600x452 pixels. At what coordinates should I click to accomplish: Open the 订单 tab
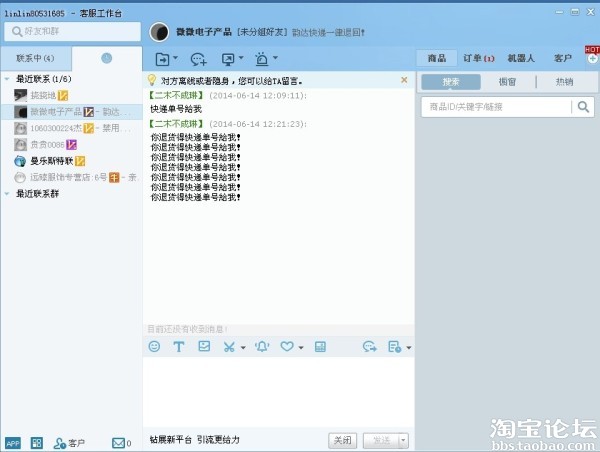[x=479, y=58]
